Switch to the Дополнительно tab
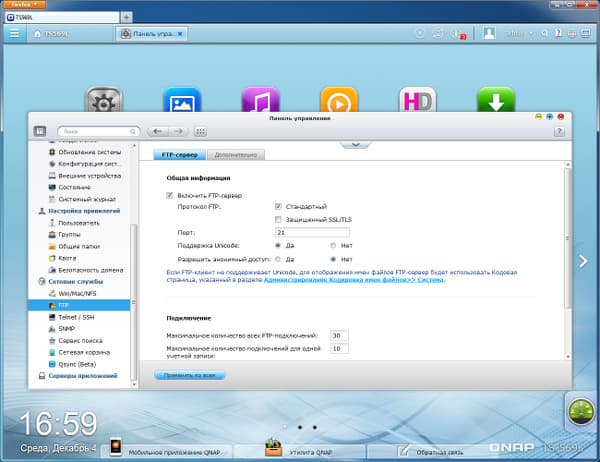 pyautogui.click(x=236, y=155)
